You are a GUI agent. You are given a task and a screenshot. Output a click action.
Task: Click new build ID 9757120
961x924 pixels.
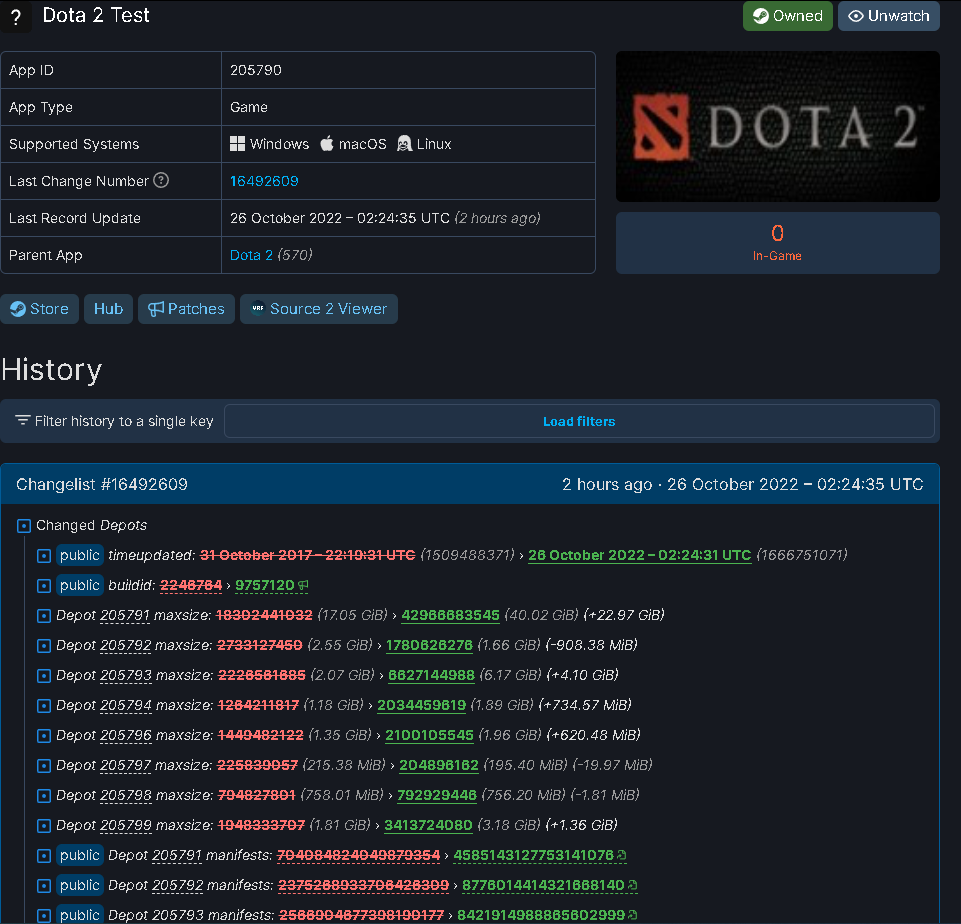click(x=265, y=585)
